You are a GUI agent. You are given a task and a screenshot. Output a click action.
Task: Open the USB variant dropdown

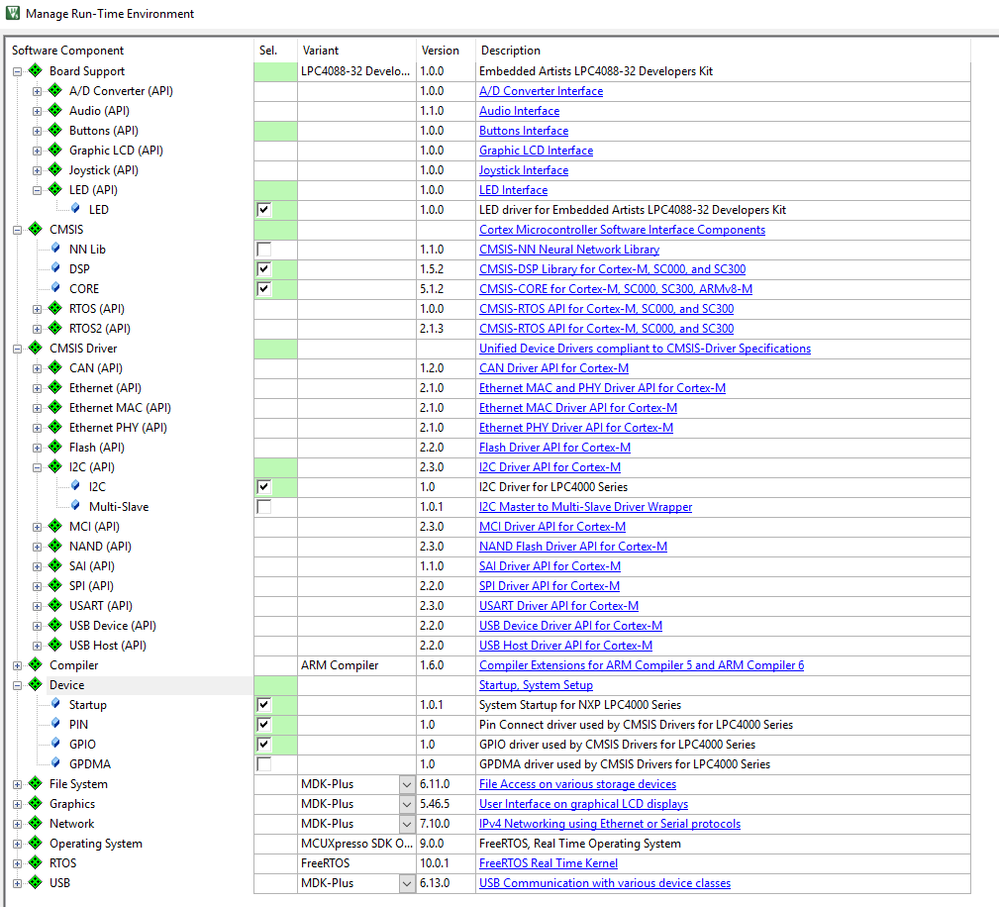point(407,883)
